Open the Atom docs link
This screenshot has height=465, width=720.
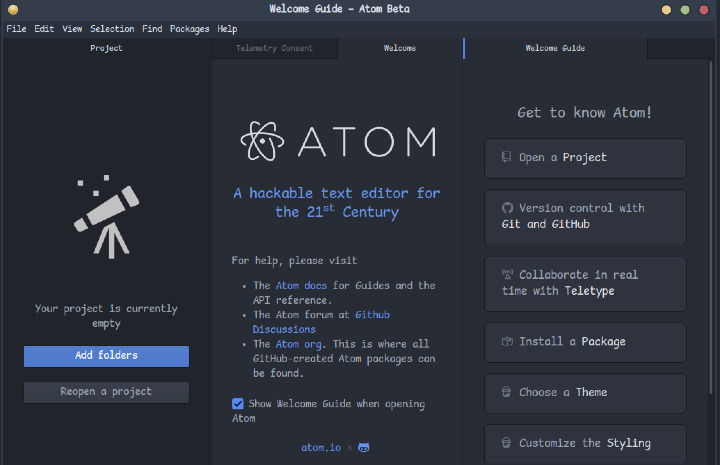pos(301,286)
